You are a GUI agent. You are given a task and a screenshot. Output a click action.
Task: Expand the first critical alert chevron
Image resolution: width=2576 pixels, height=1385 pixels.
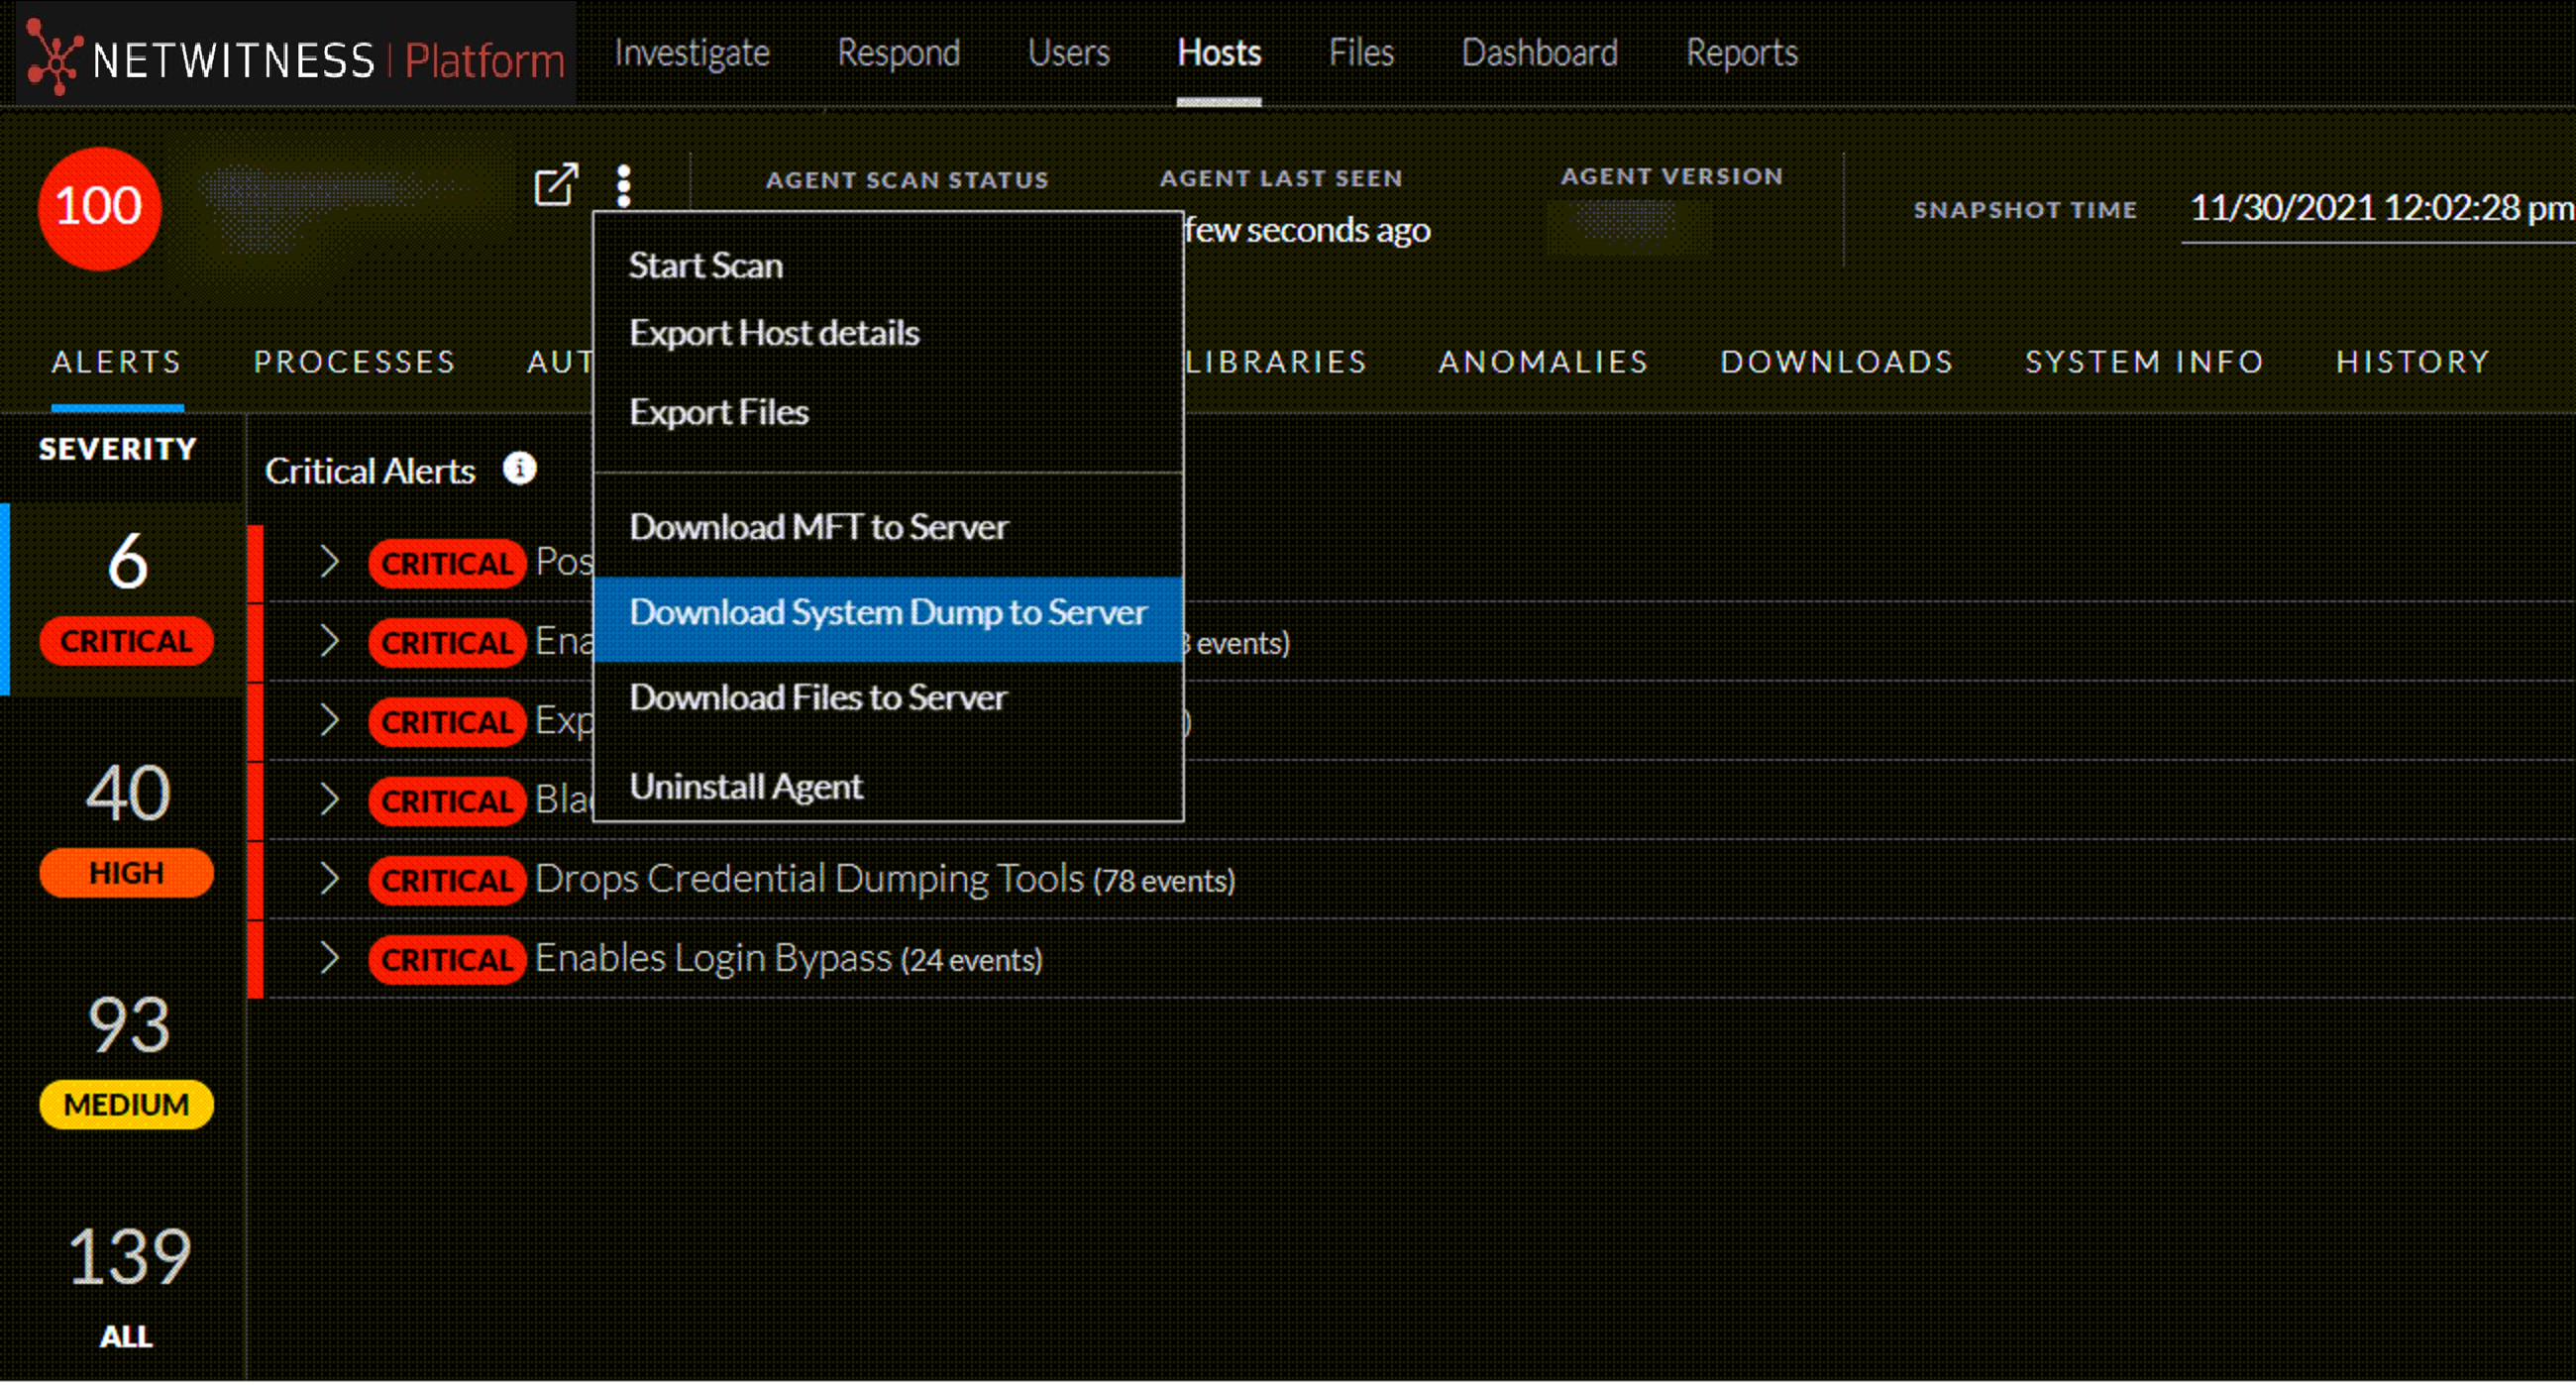pos(329,562)
